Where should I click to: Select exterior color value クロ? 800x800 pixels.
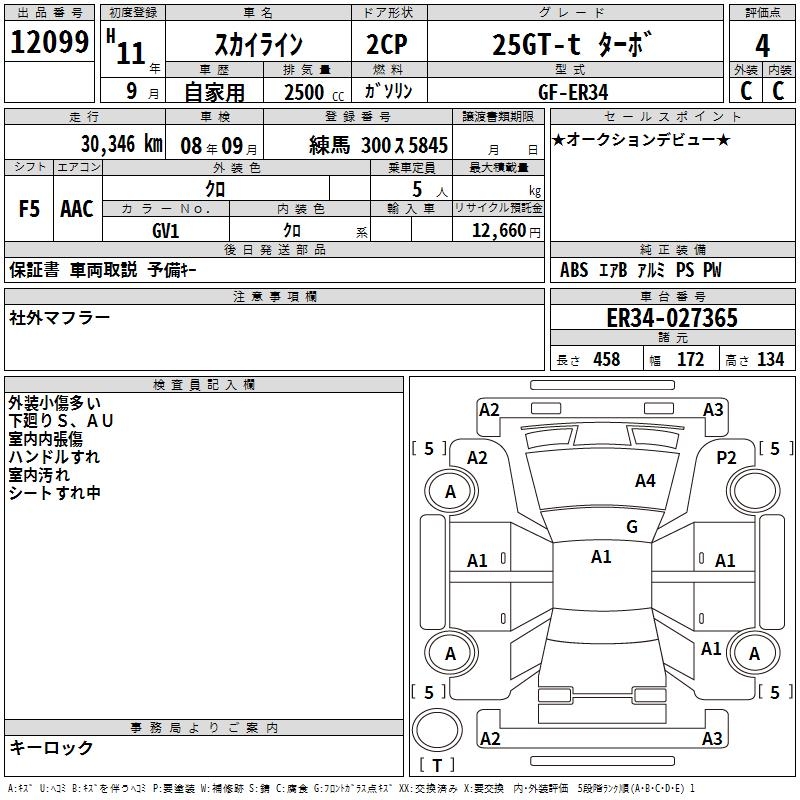[215, 189]
